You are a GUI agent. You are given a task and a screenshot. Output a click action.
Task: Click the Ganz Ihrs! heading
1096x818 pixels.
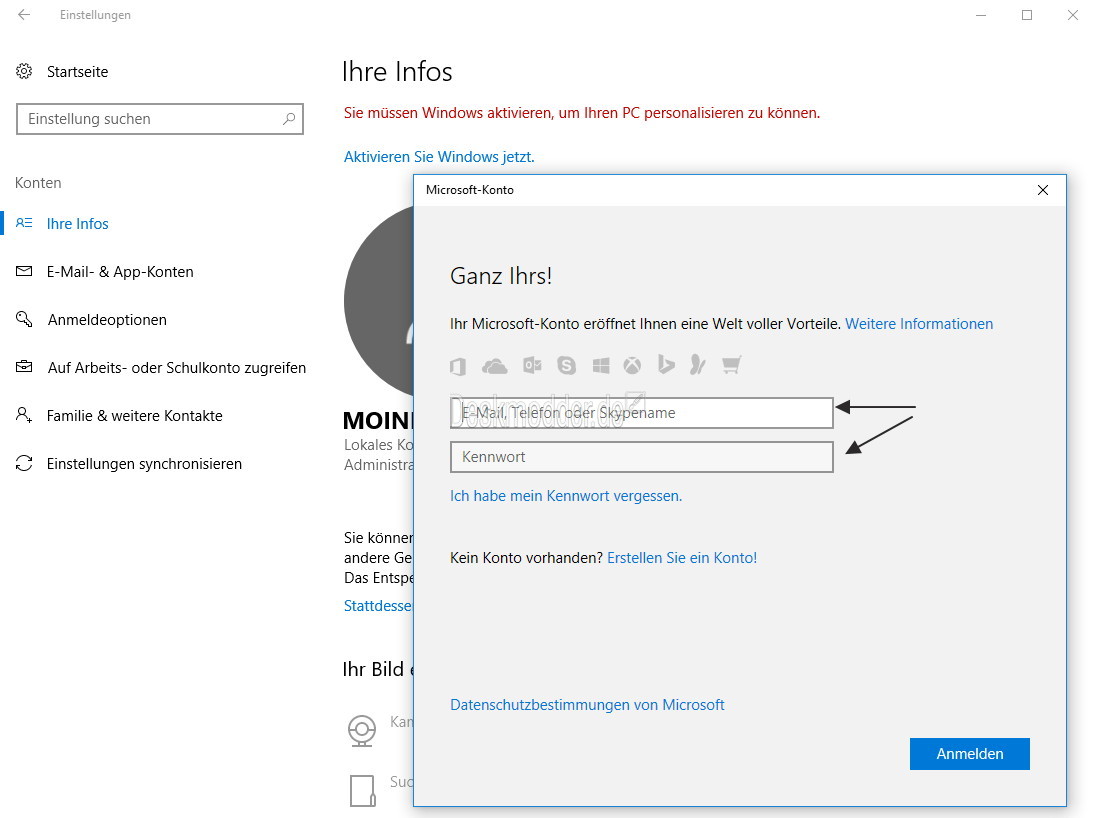click(501, 276)
